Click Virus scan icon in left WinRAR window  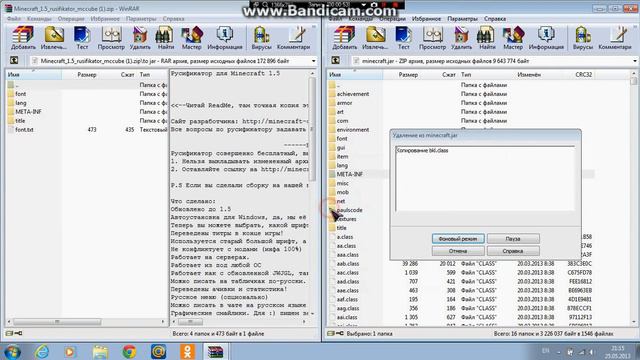point(261,38)
